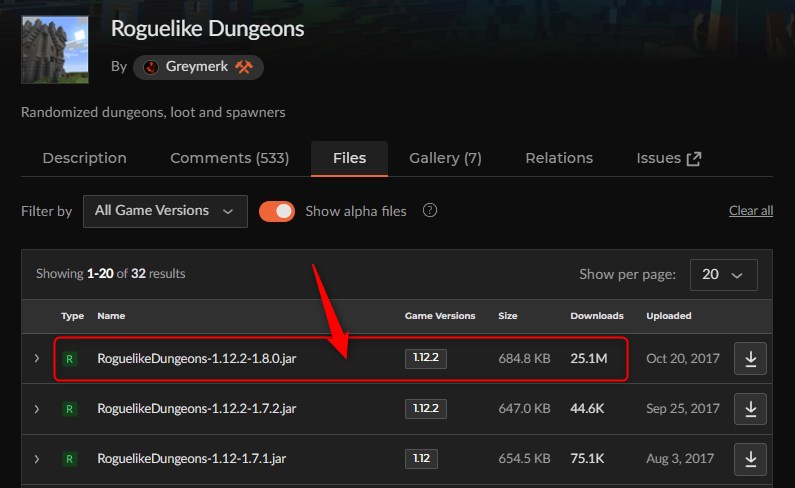
Task: Click the 1.12 version tag on 1.7.1 row
Action: [421, 459]
